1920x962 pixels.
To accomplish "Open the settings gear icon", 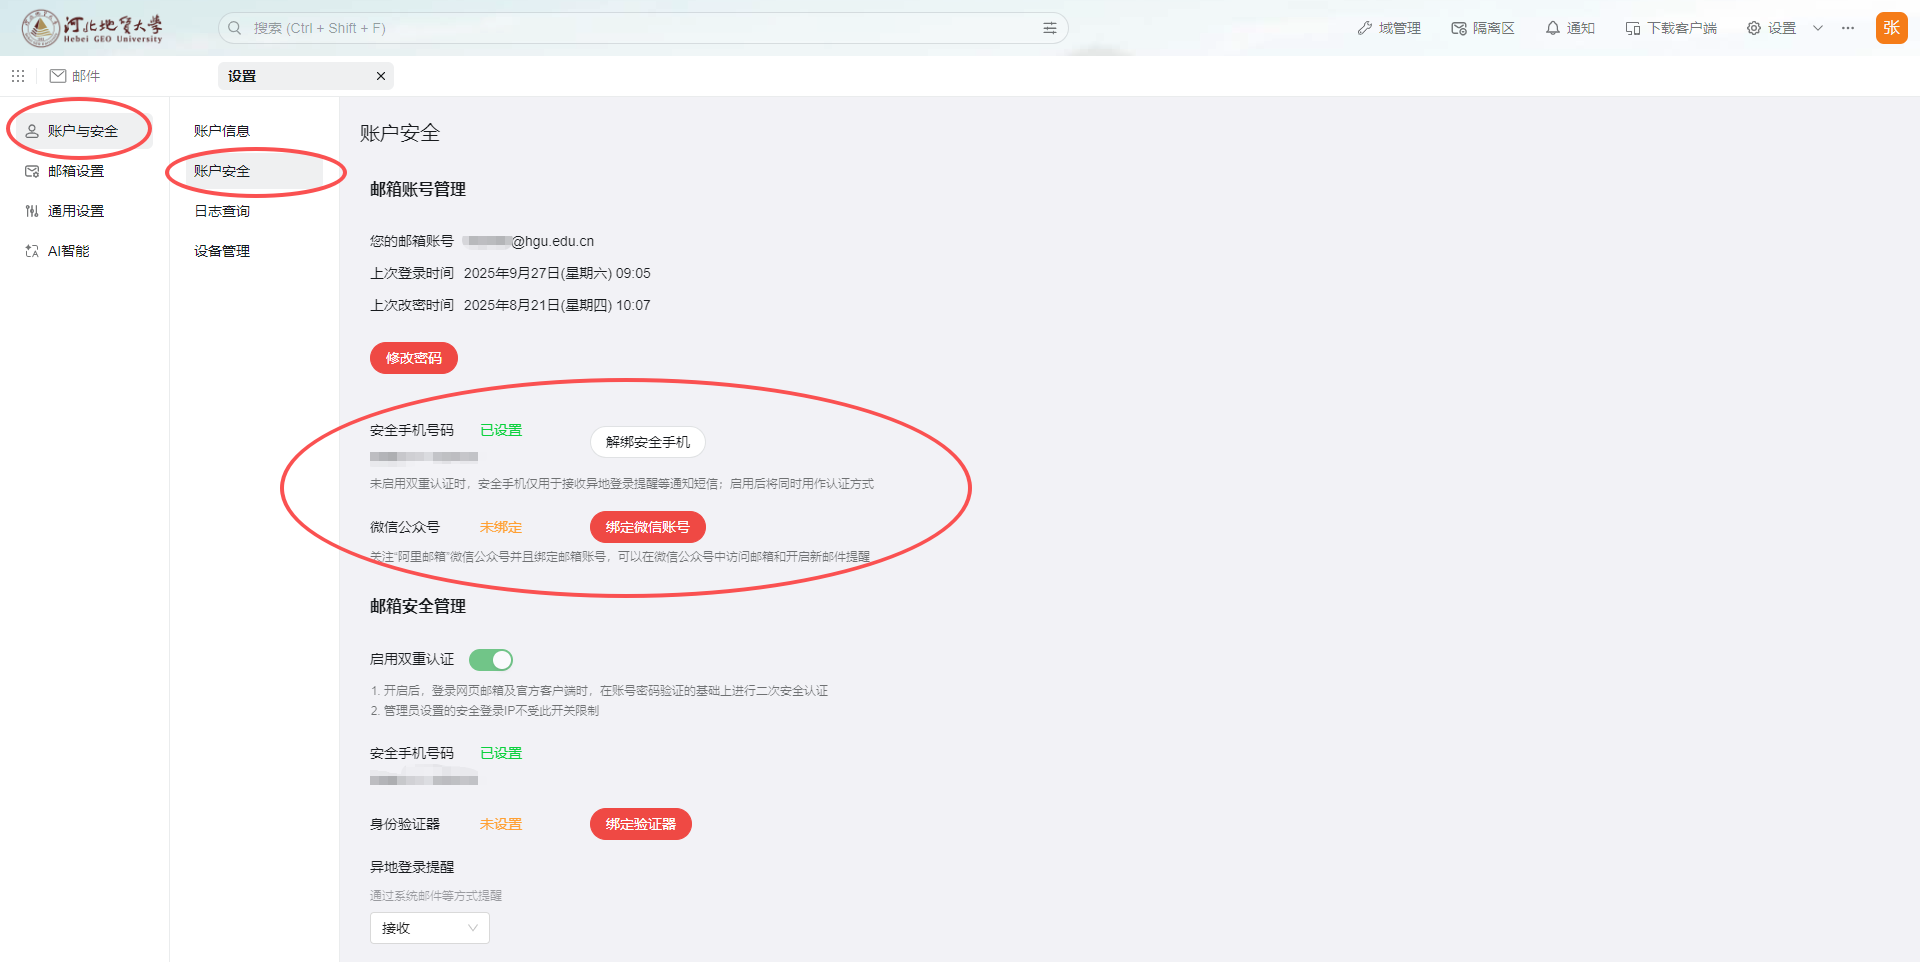I will 1754,28.
